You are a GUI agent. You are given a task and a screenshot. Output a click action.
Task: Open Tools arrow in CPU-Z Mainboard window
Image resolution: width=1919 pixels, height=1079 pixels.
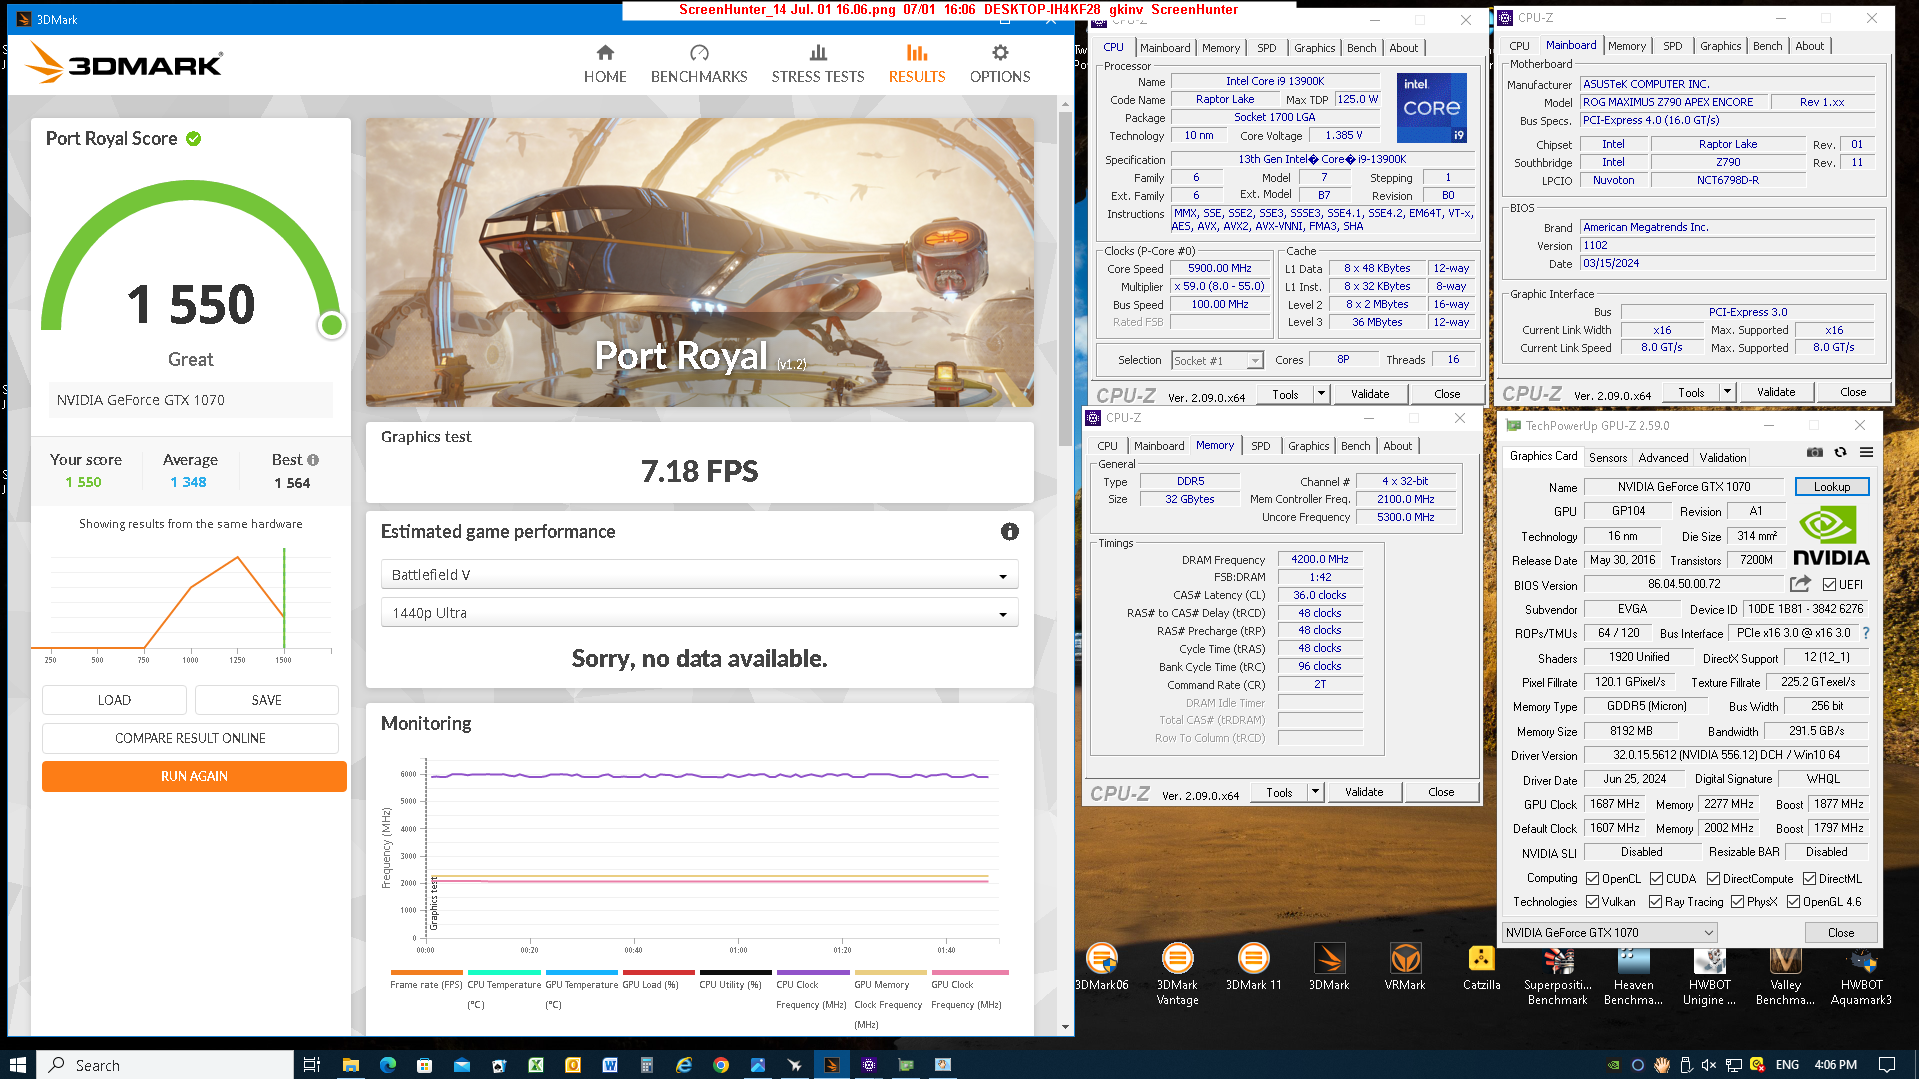click(x=1727, y=392)
